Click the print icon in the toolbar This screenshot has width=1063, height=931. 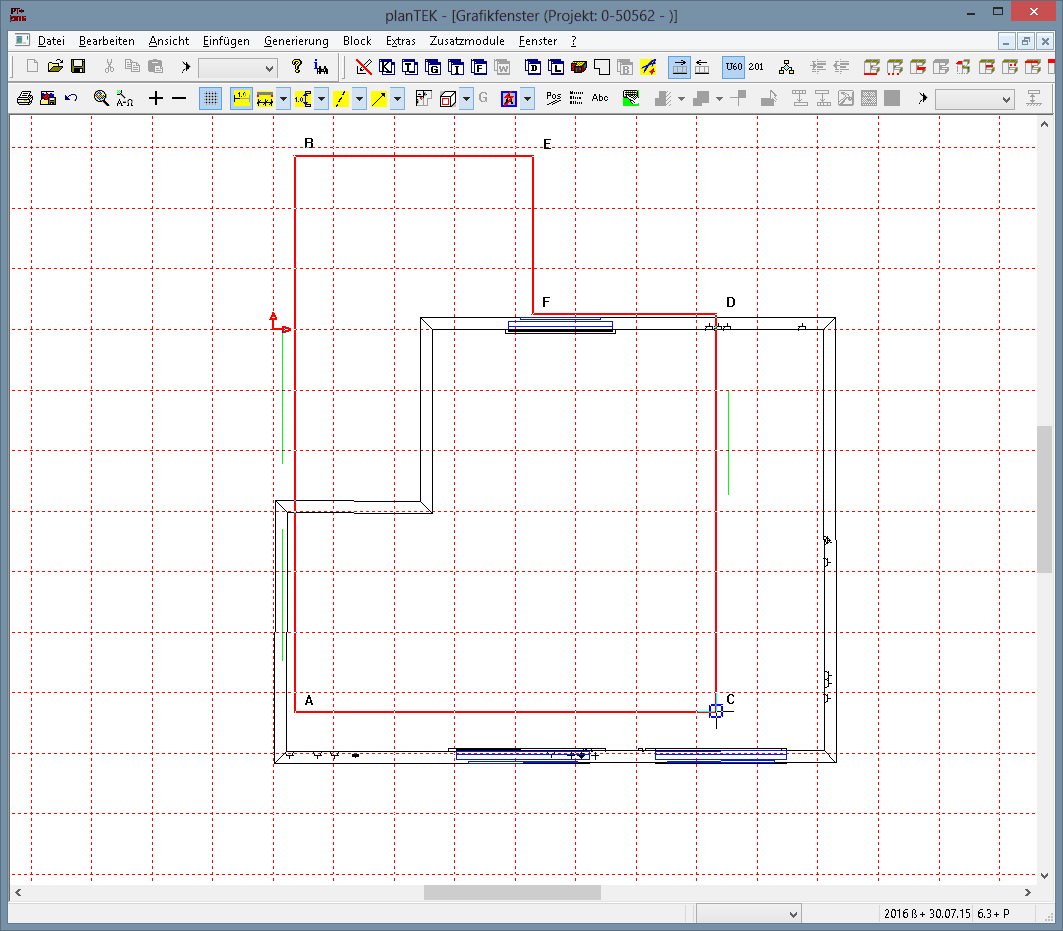25,98
